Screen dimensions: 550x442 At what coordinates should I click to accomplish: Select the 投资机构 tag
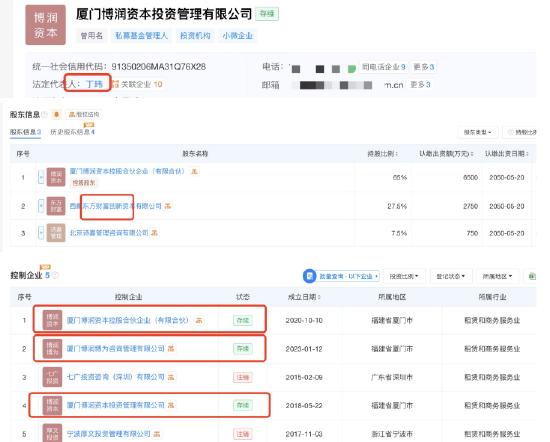pyautogui.click(x=195, y=36)
